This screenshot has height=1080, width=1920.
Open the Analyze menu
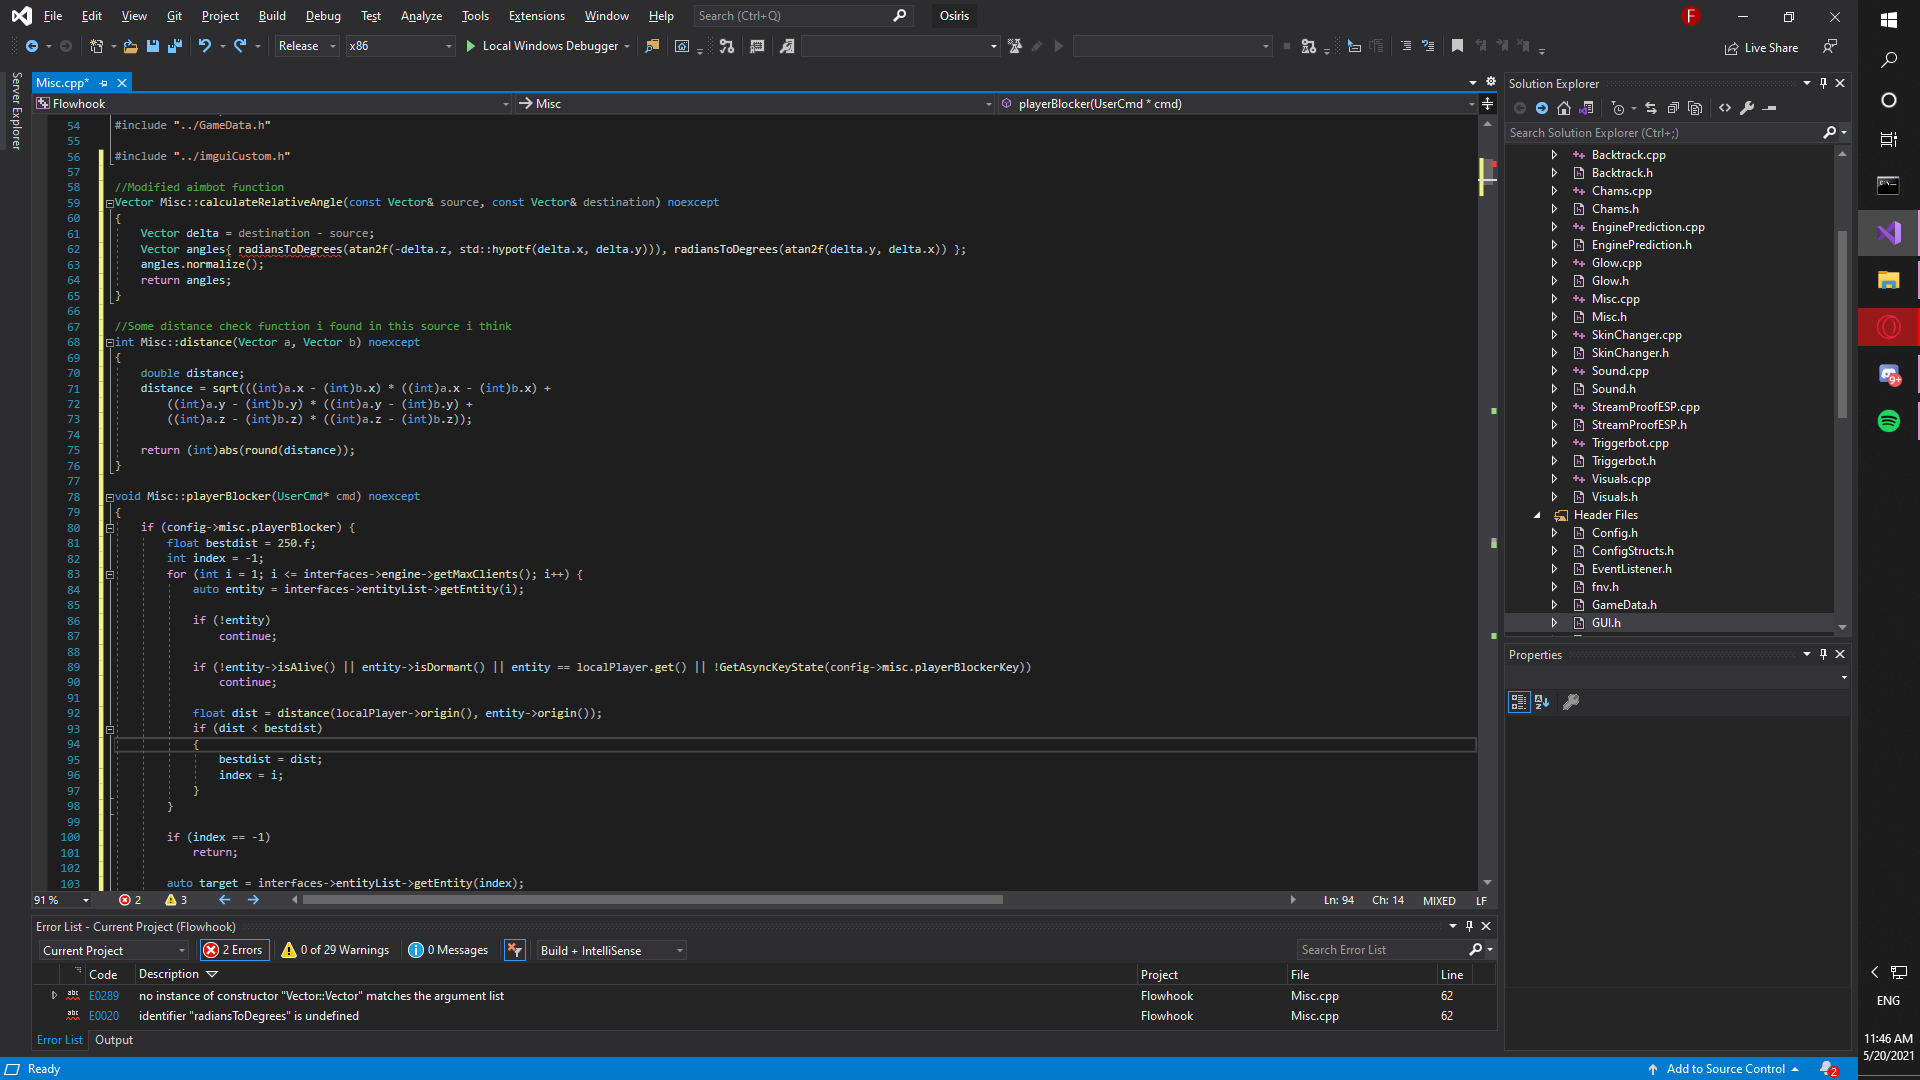click(x=421, y=16)
